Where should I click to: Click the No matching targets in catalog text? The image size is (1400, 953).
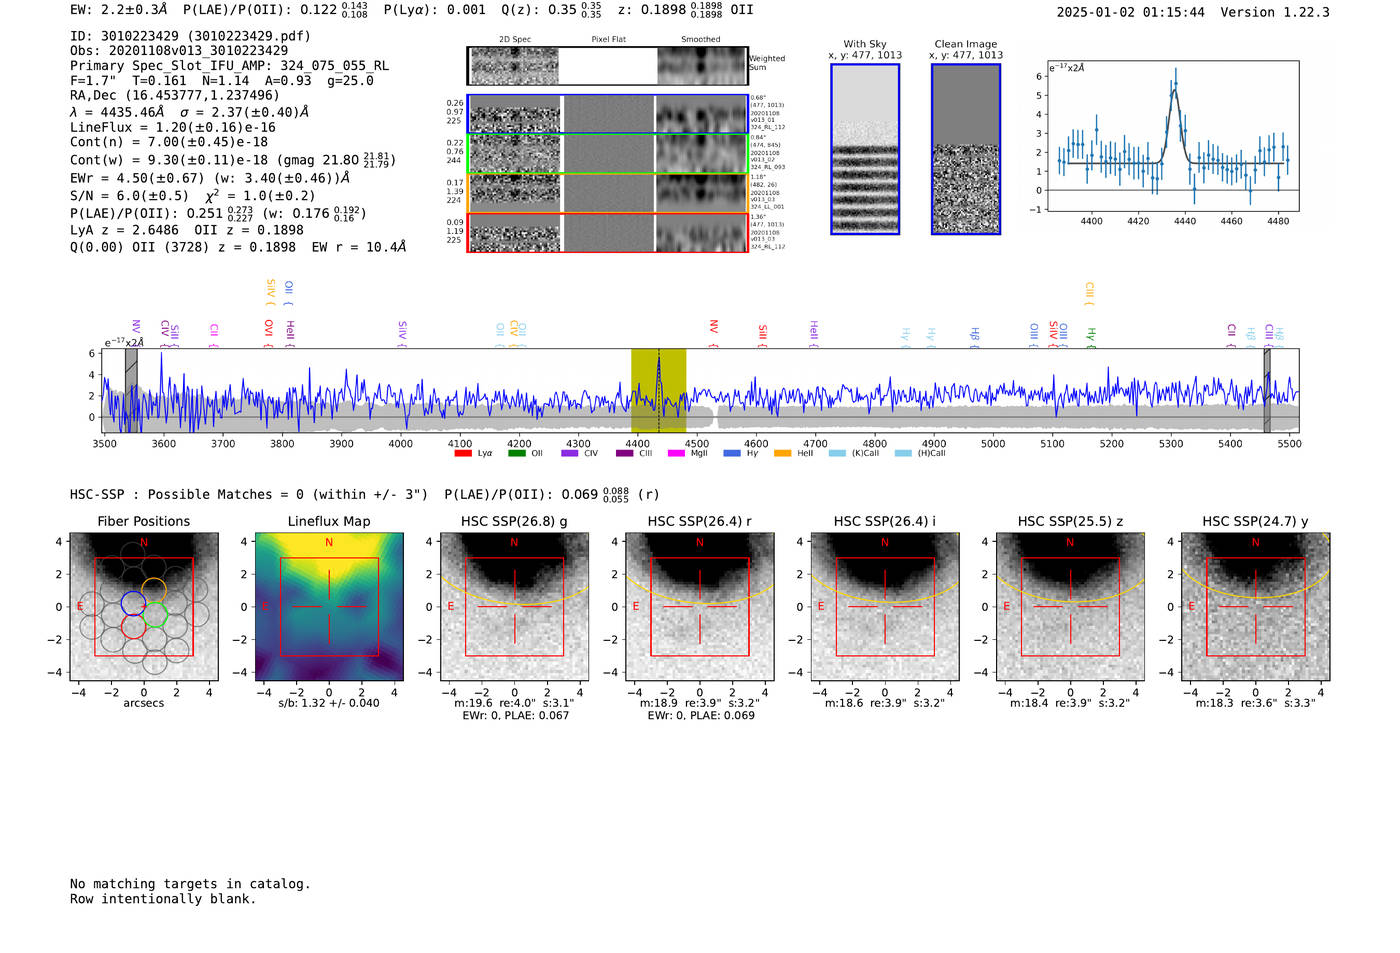coord(190,884)
